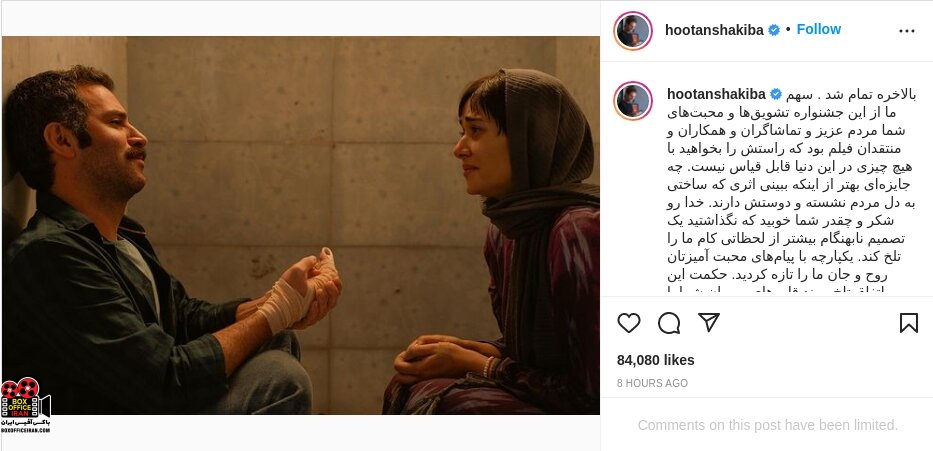This screenshot has height=451, width=933.
Task: Click Box Office Iran watermark logo
Action: pos(26,405)
